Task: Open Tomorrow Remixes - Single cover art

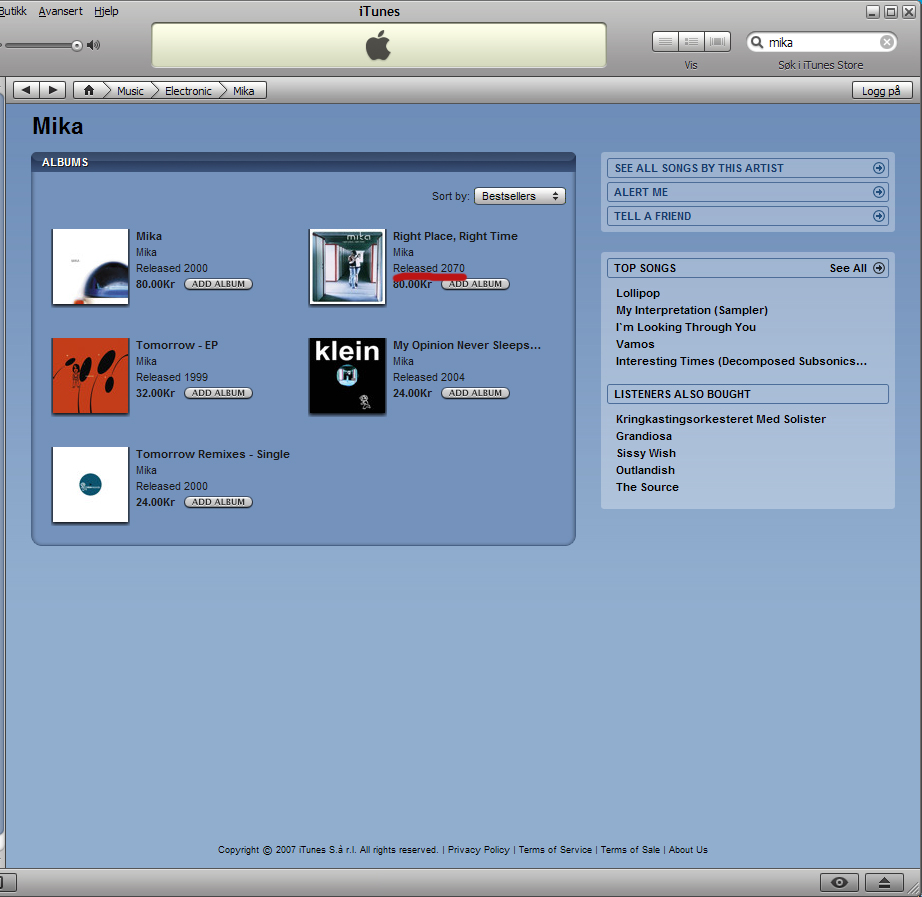Action: [91, 485]
